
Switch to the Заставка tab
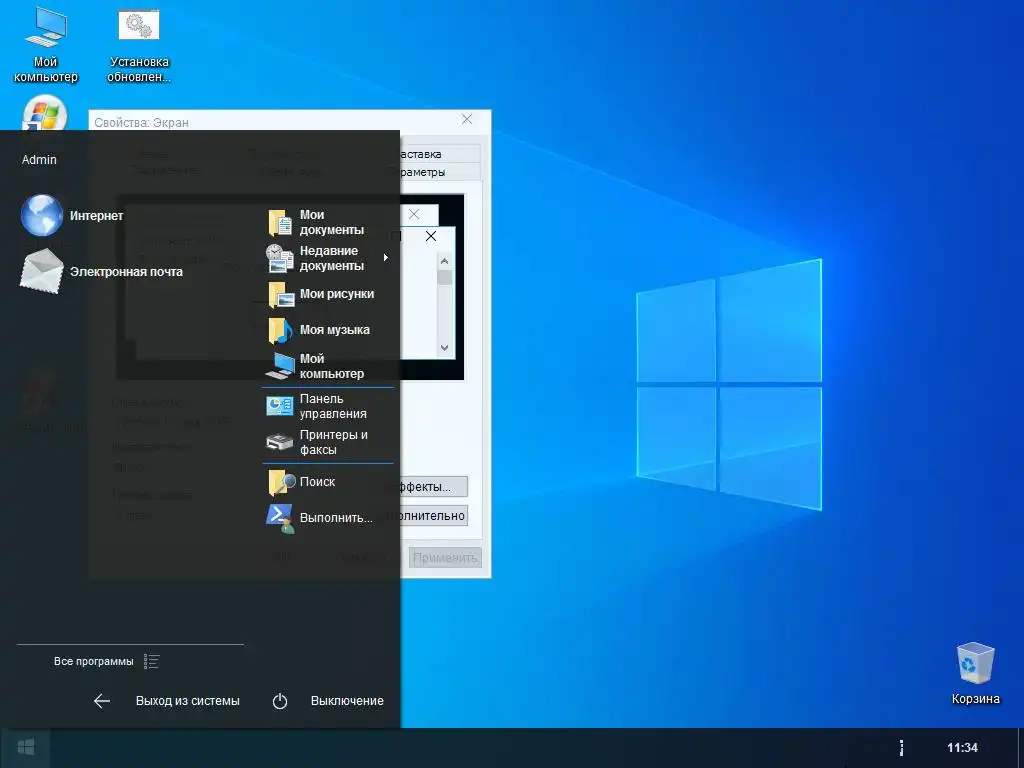pos(439,154)
